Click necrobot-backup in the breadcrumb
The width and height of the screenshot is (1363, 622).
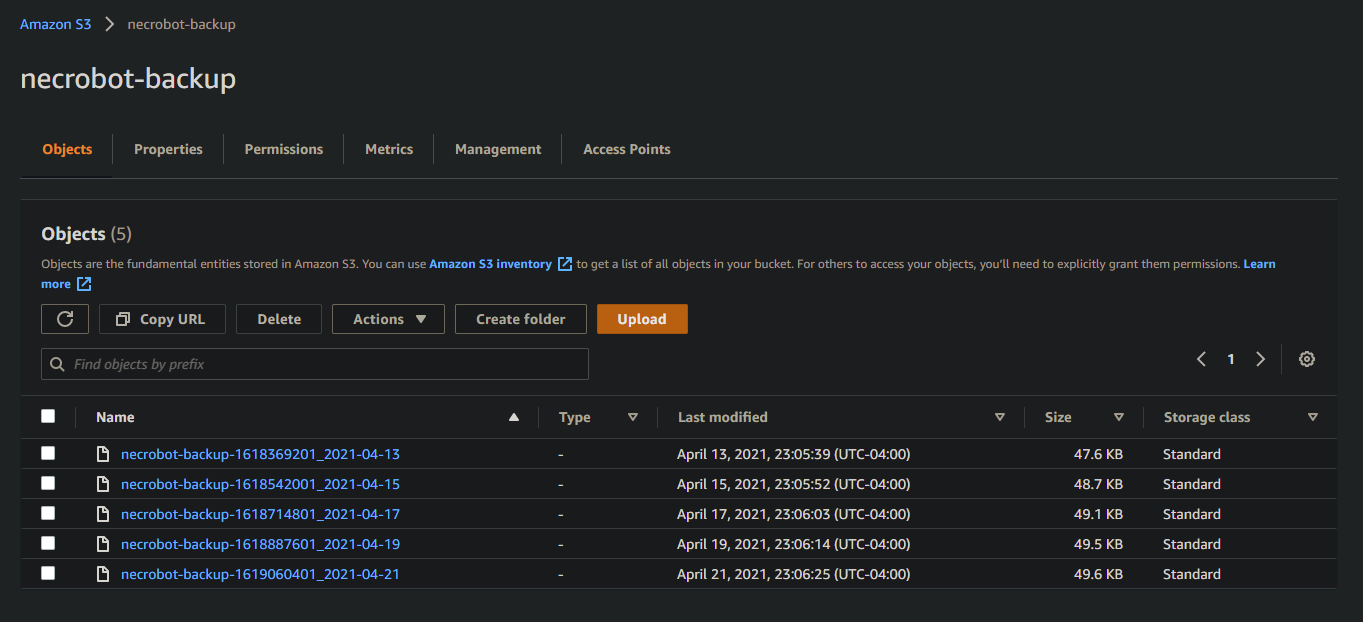pyautogui.click(x=182, y=24)
